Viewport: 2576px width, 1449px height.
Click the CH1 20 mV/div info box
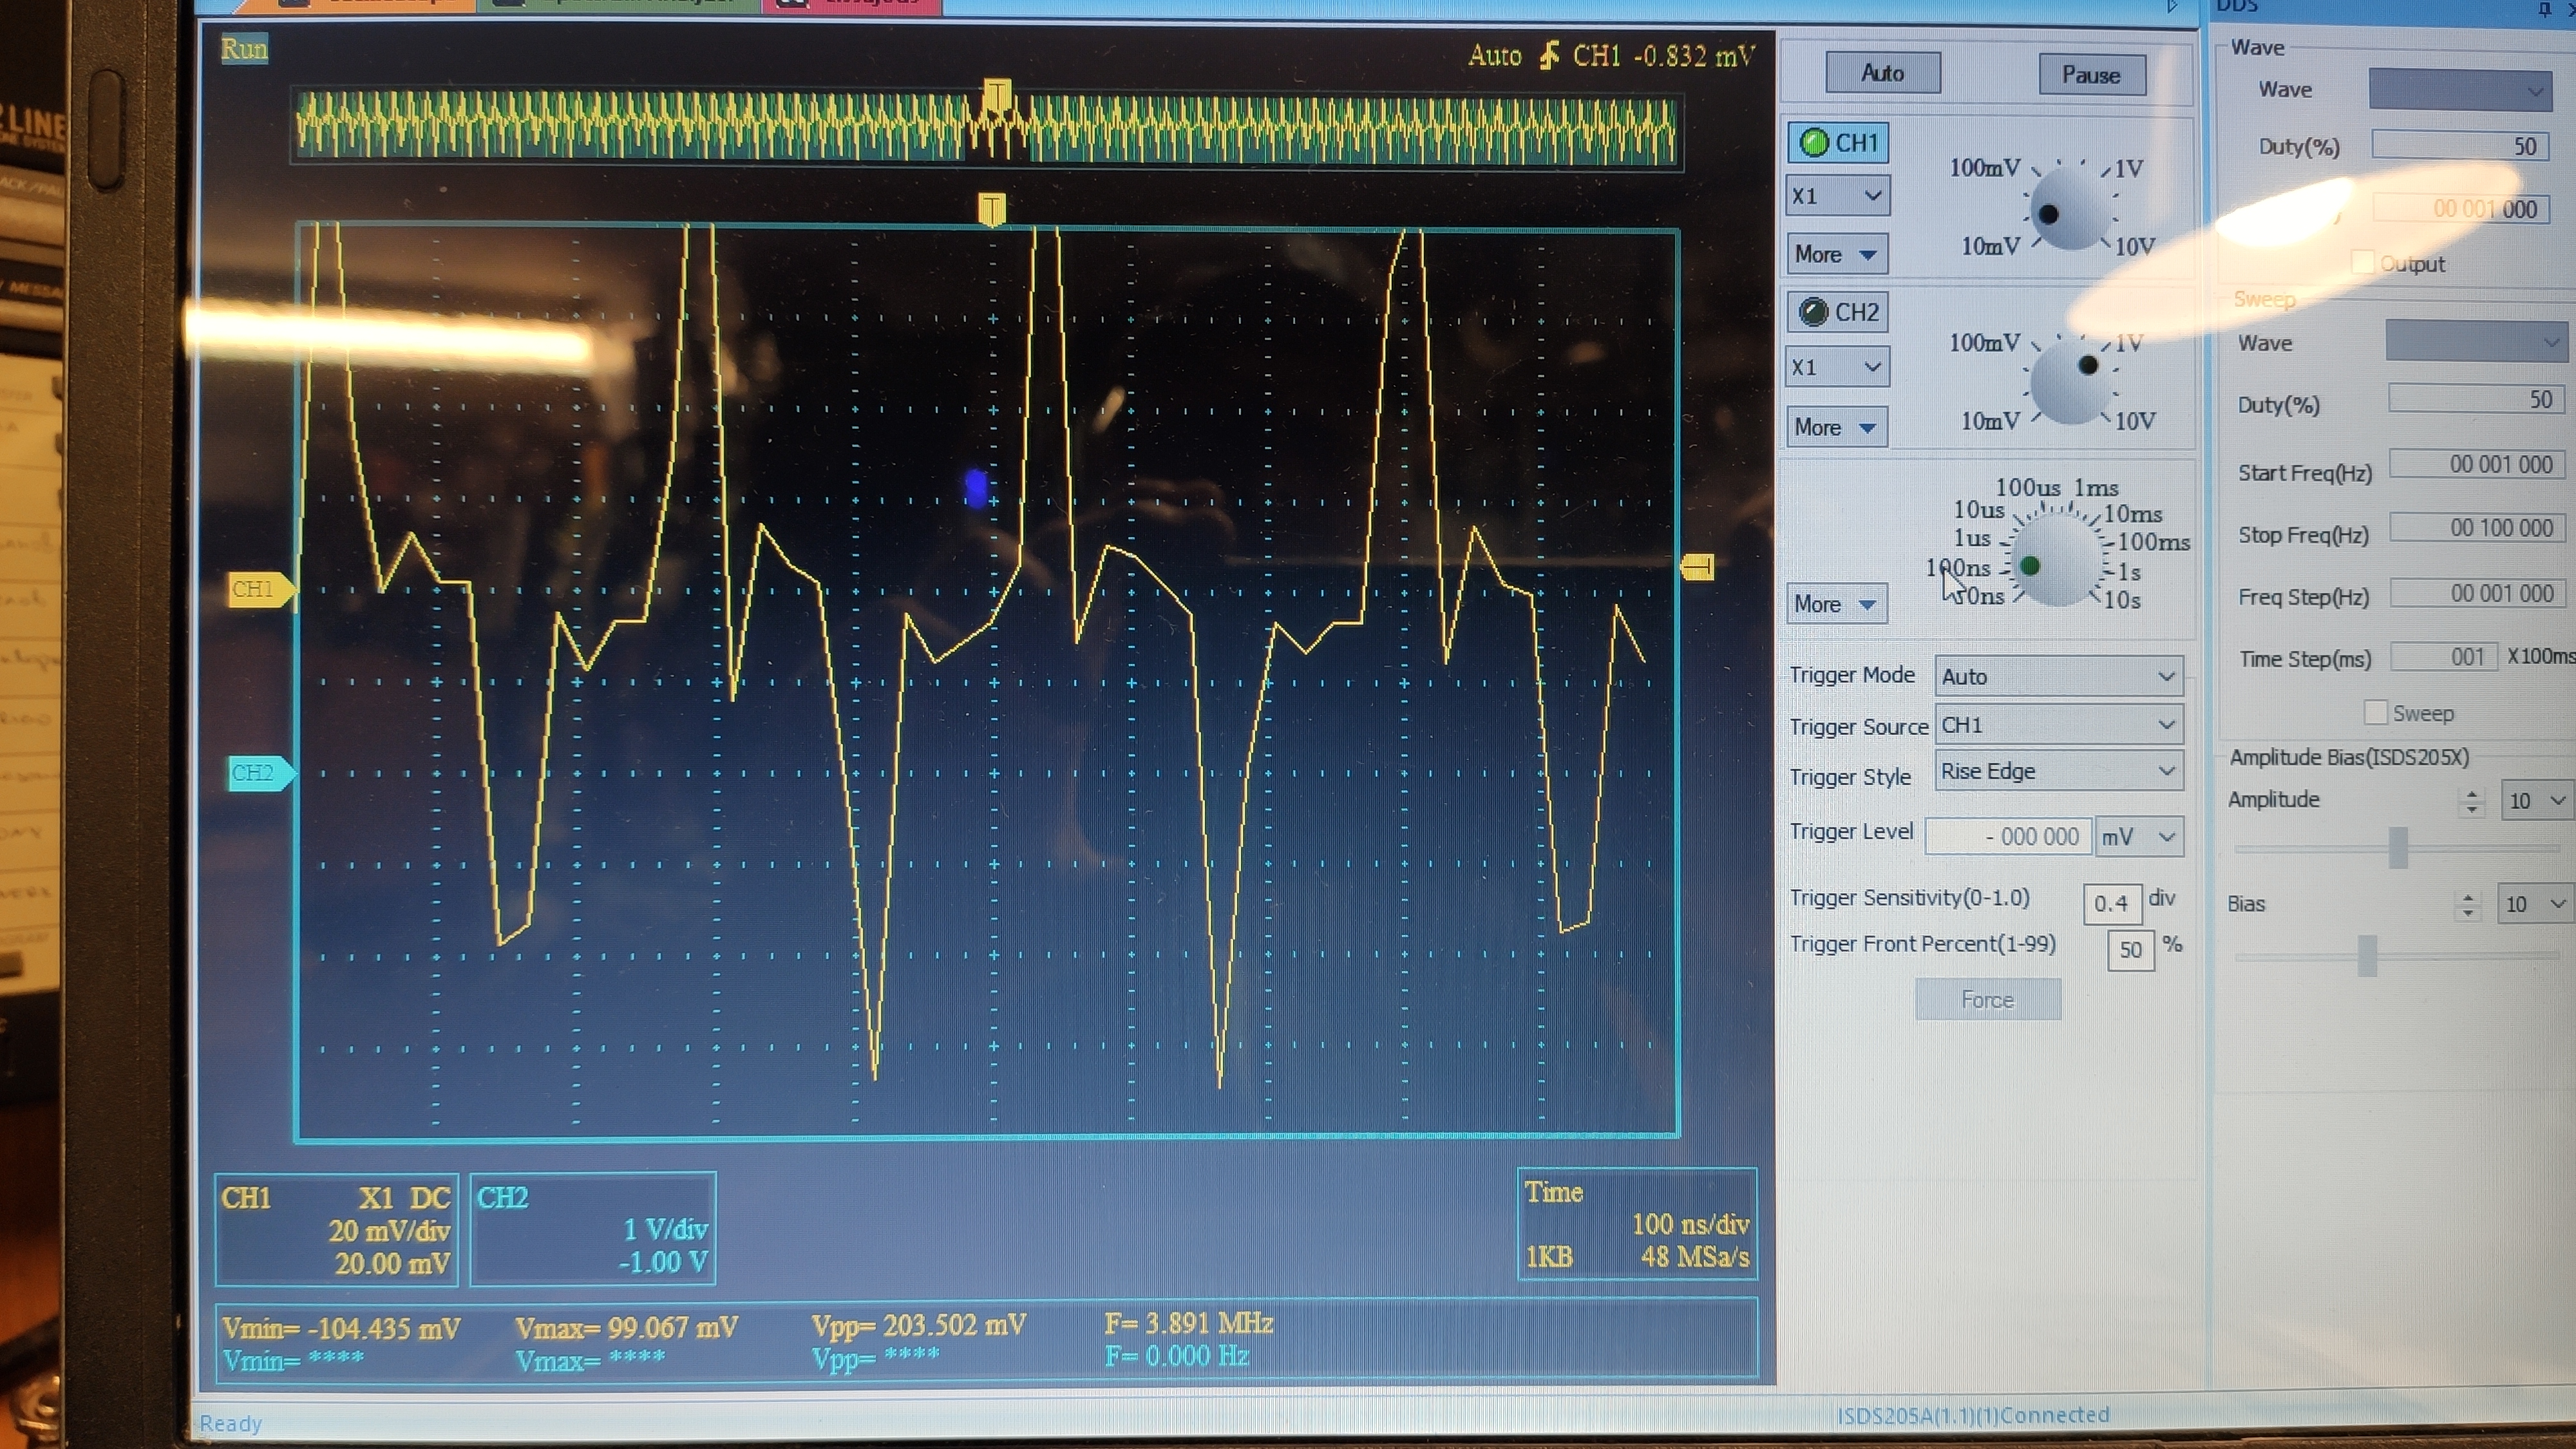point(337,1230)
